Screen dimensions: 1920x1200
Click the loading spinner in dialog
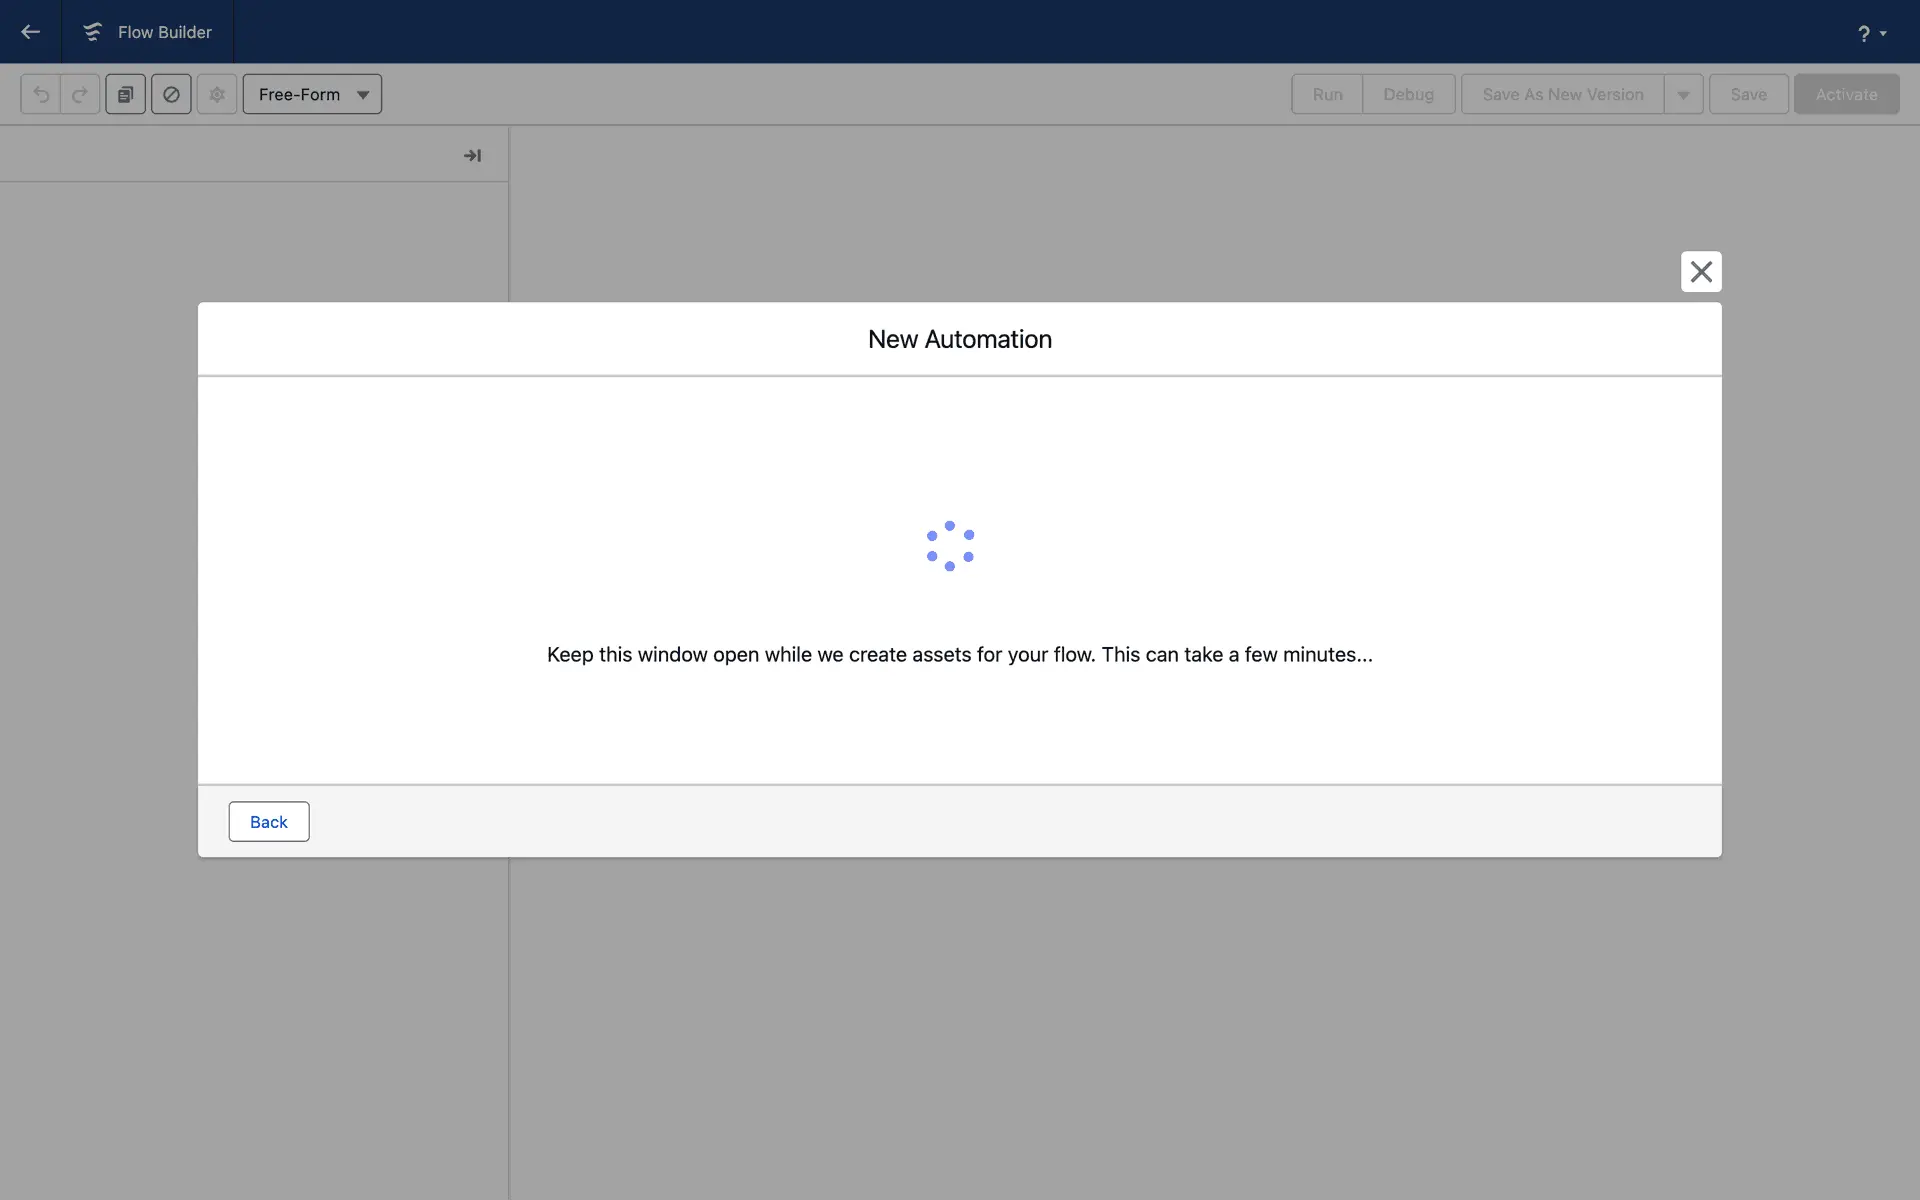click(x=950, y=546)
